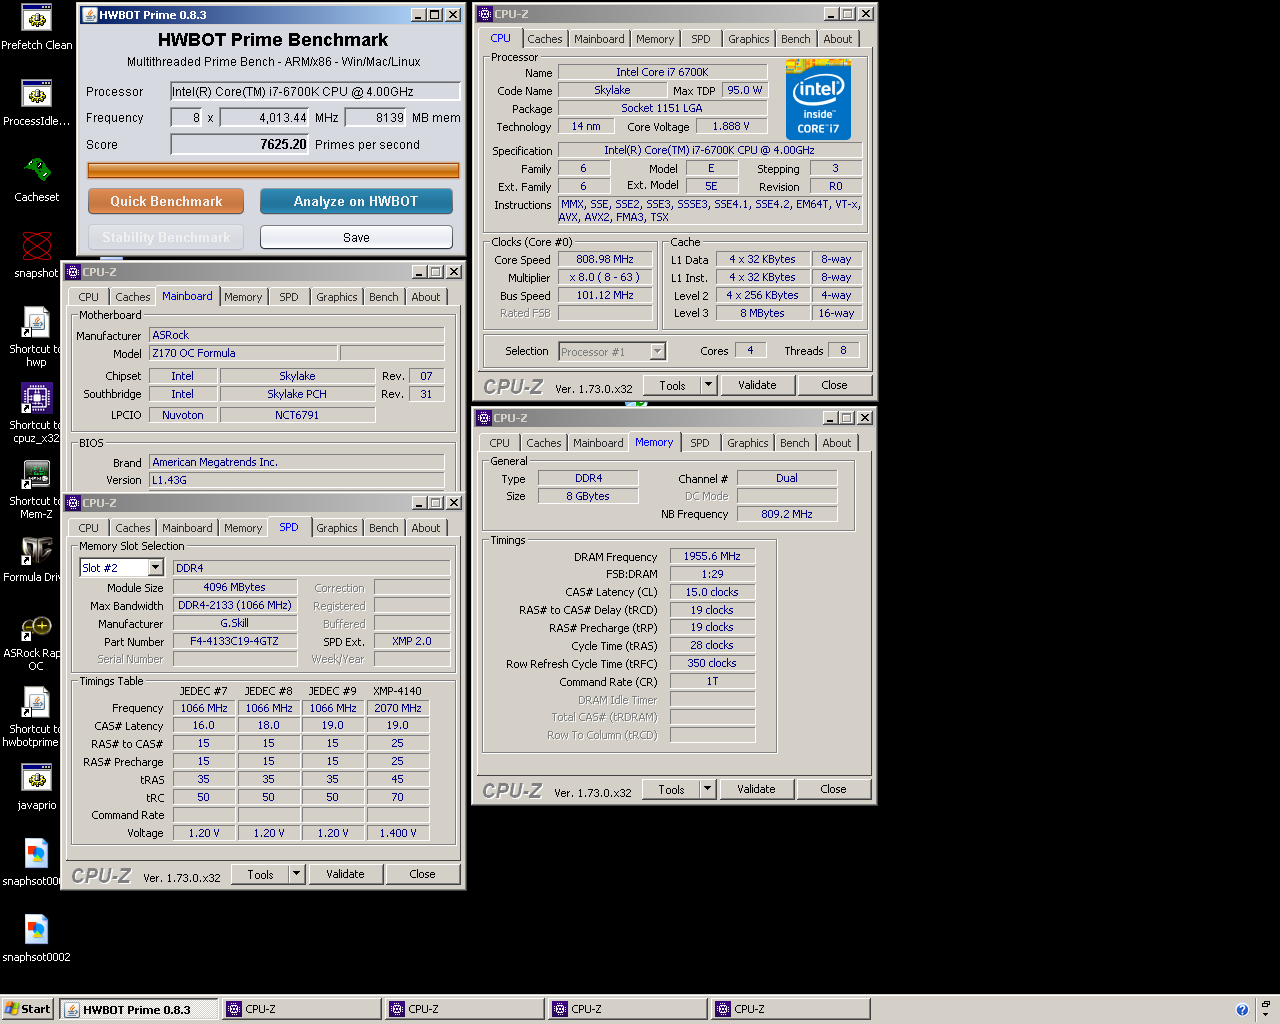Expand Tools dropdown arrow in SPD window
1280x1024 pixels.
point(297,874)
